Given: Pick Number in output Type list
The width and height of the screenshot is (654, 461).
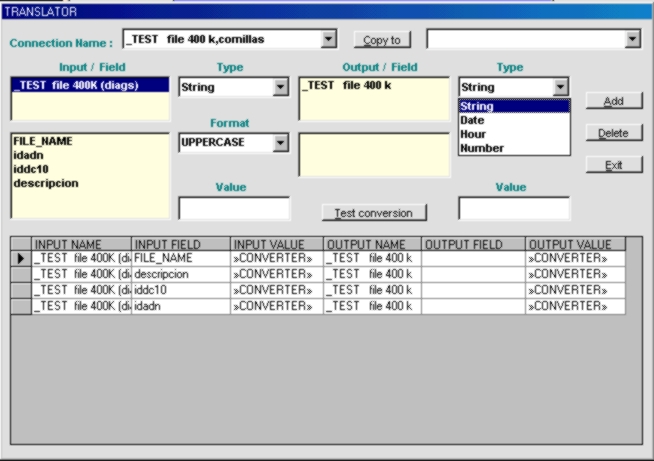Looking at the screenshot, I should [x=482, y=148].
